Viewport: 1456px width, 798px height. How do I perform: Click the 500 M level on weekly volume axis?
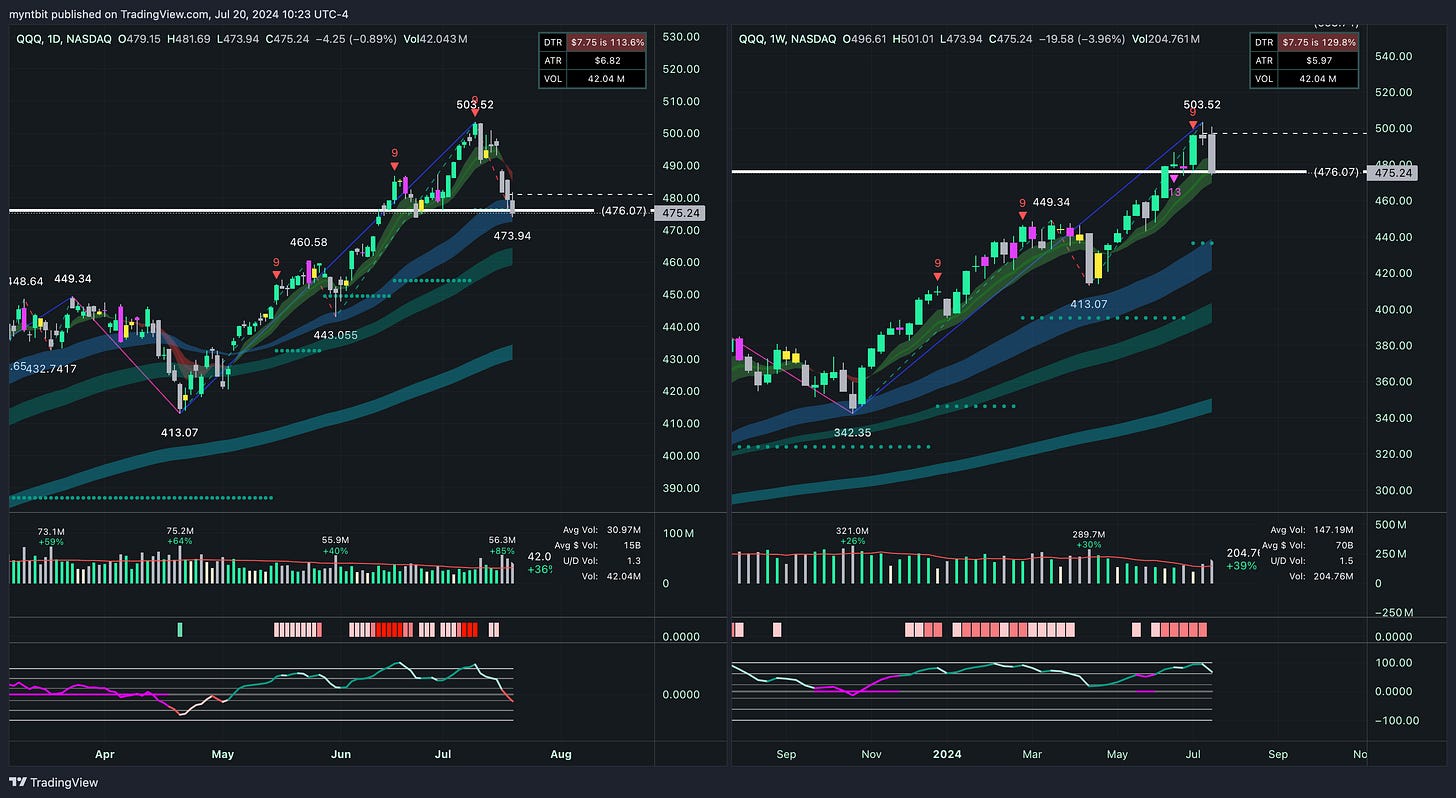click(1390, 525)
